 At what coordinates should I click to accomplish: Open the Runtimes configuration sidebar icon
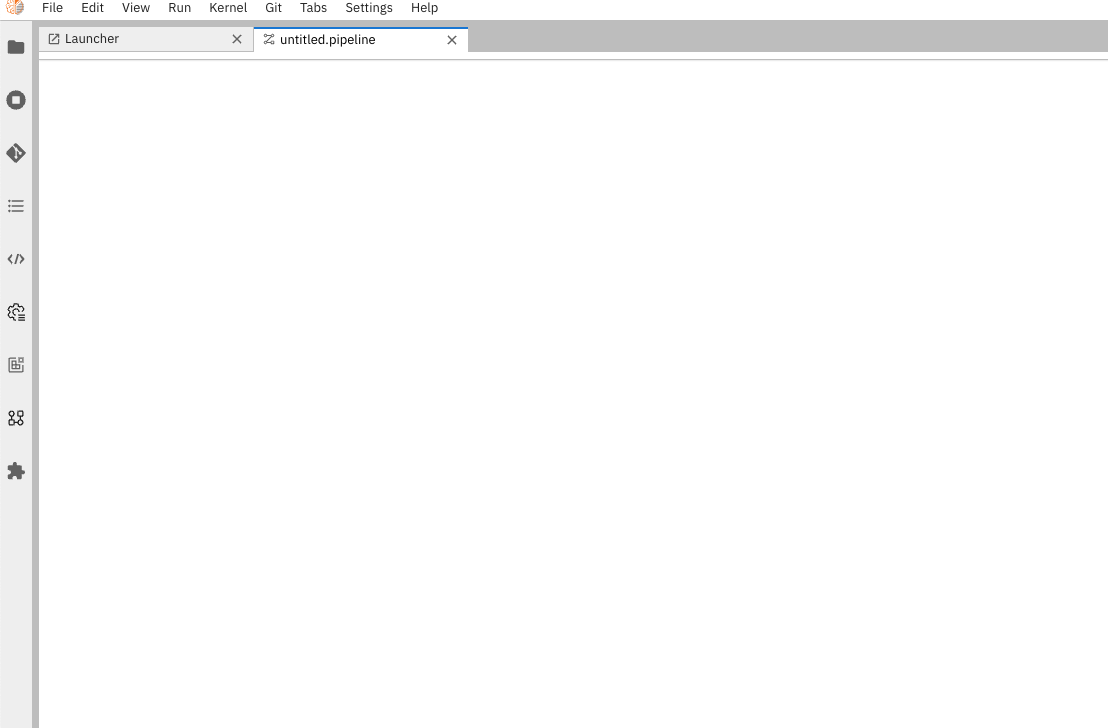(16, 312)
